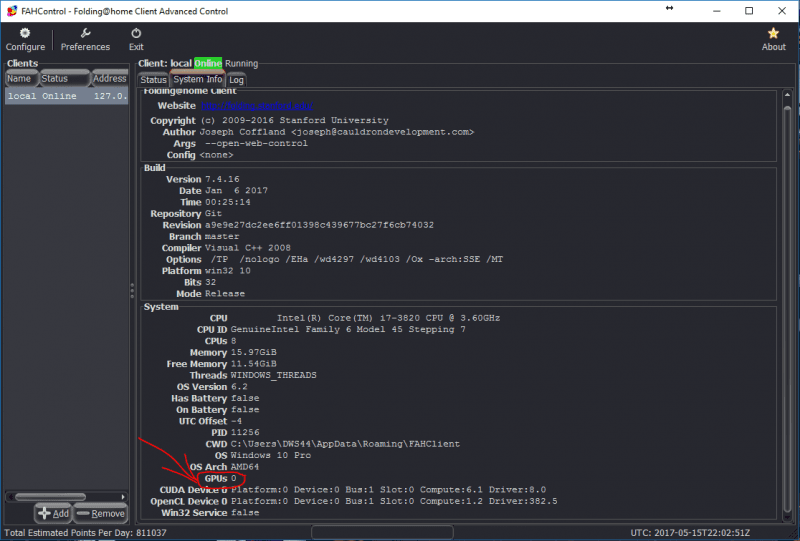The width and height of the screenshot is (800, 541).
Task: Click the Status column header in Clients
Action: (64, 79)
